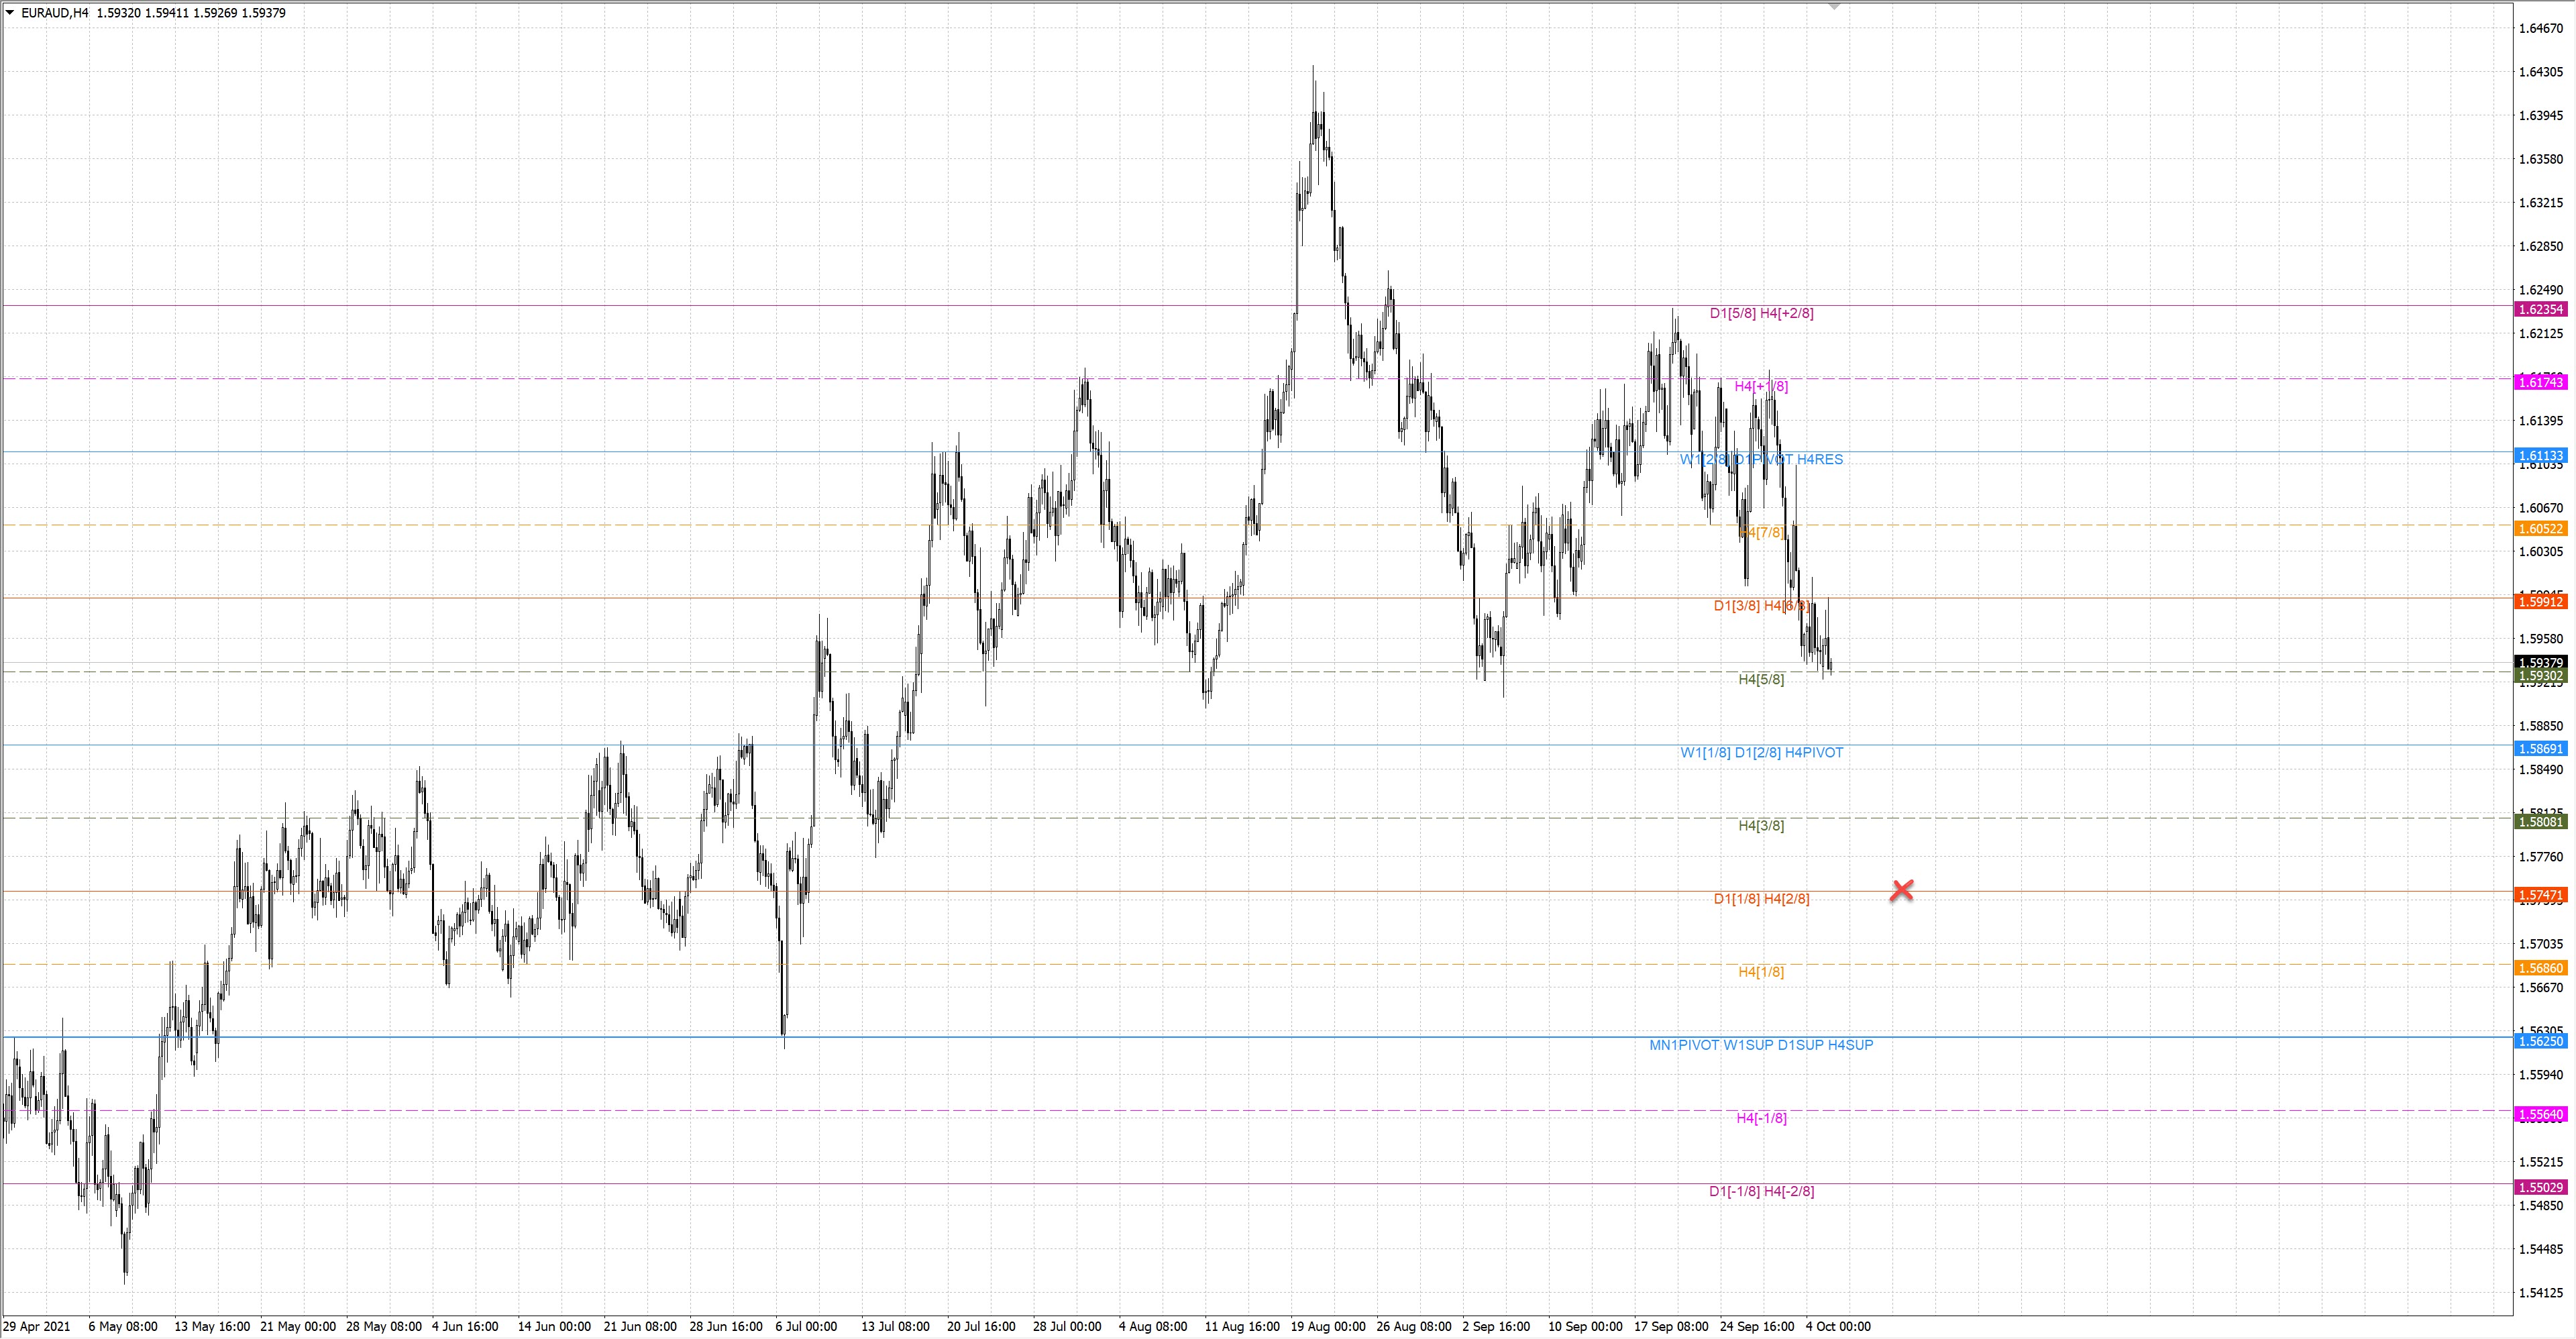This screenshot has width=2576, height=1339.
Task: Click the 1.56250 price tag on axis
Action: click(2540, 1041)
